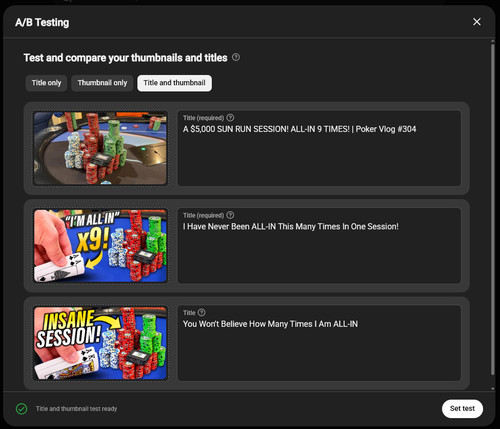
Task: Edit the "I Have Never Been ALL-IN" title field
Action: coord(319,246)
